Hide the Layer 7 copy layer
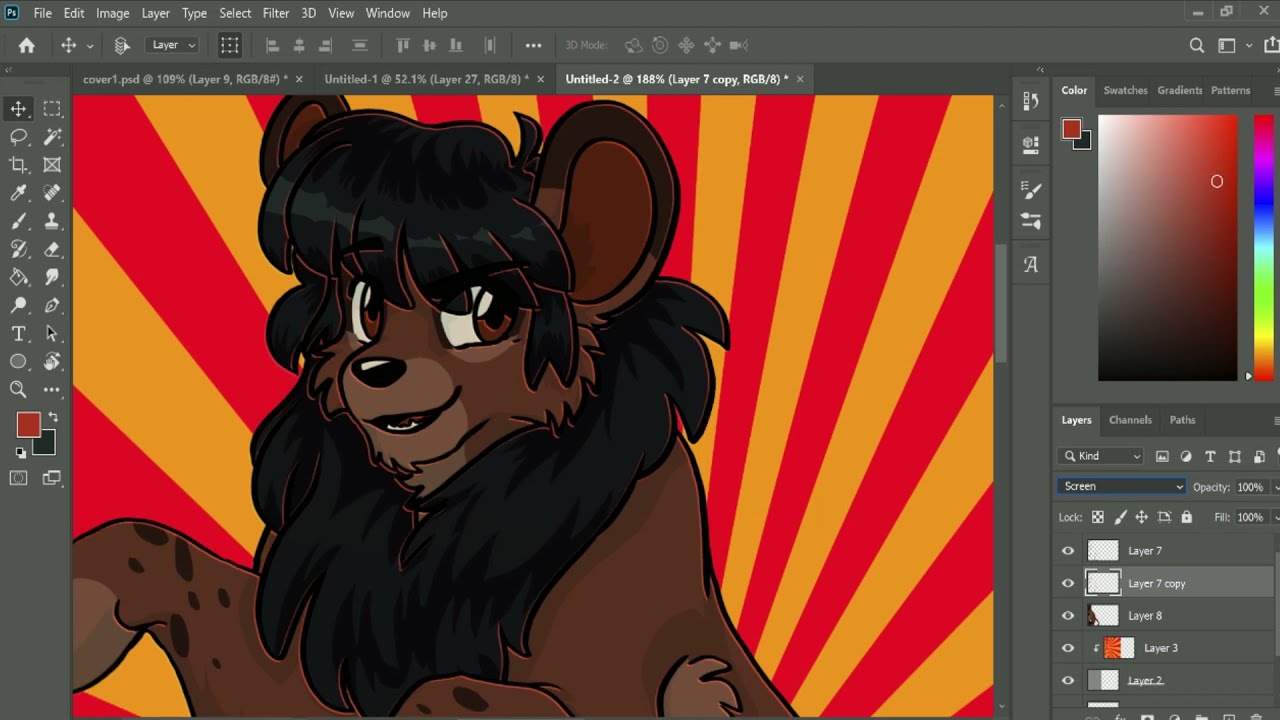This screenshot has height=720, width=1280. click(x=1068, y=583)
